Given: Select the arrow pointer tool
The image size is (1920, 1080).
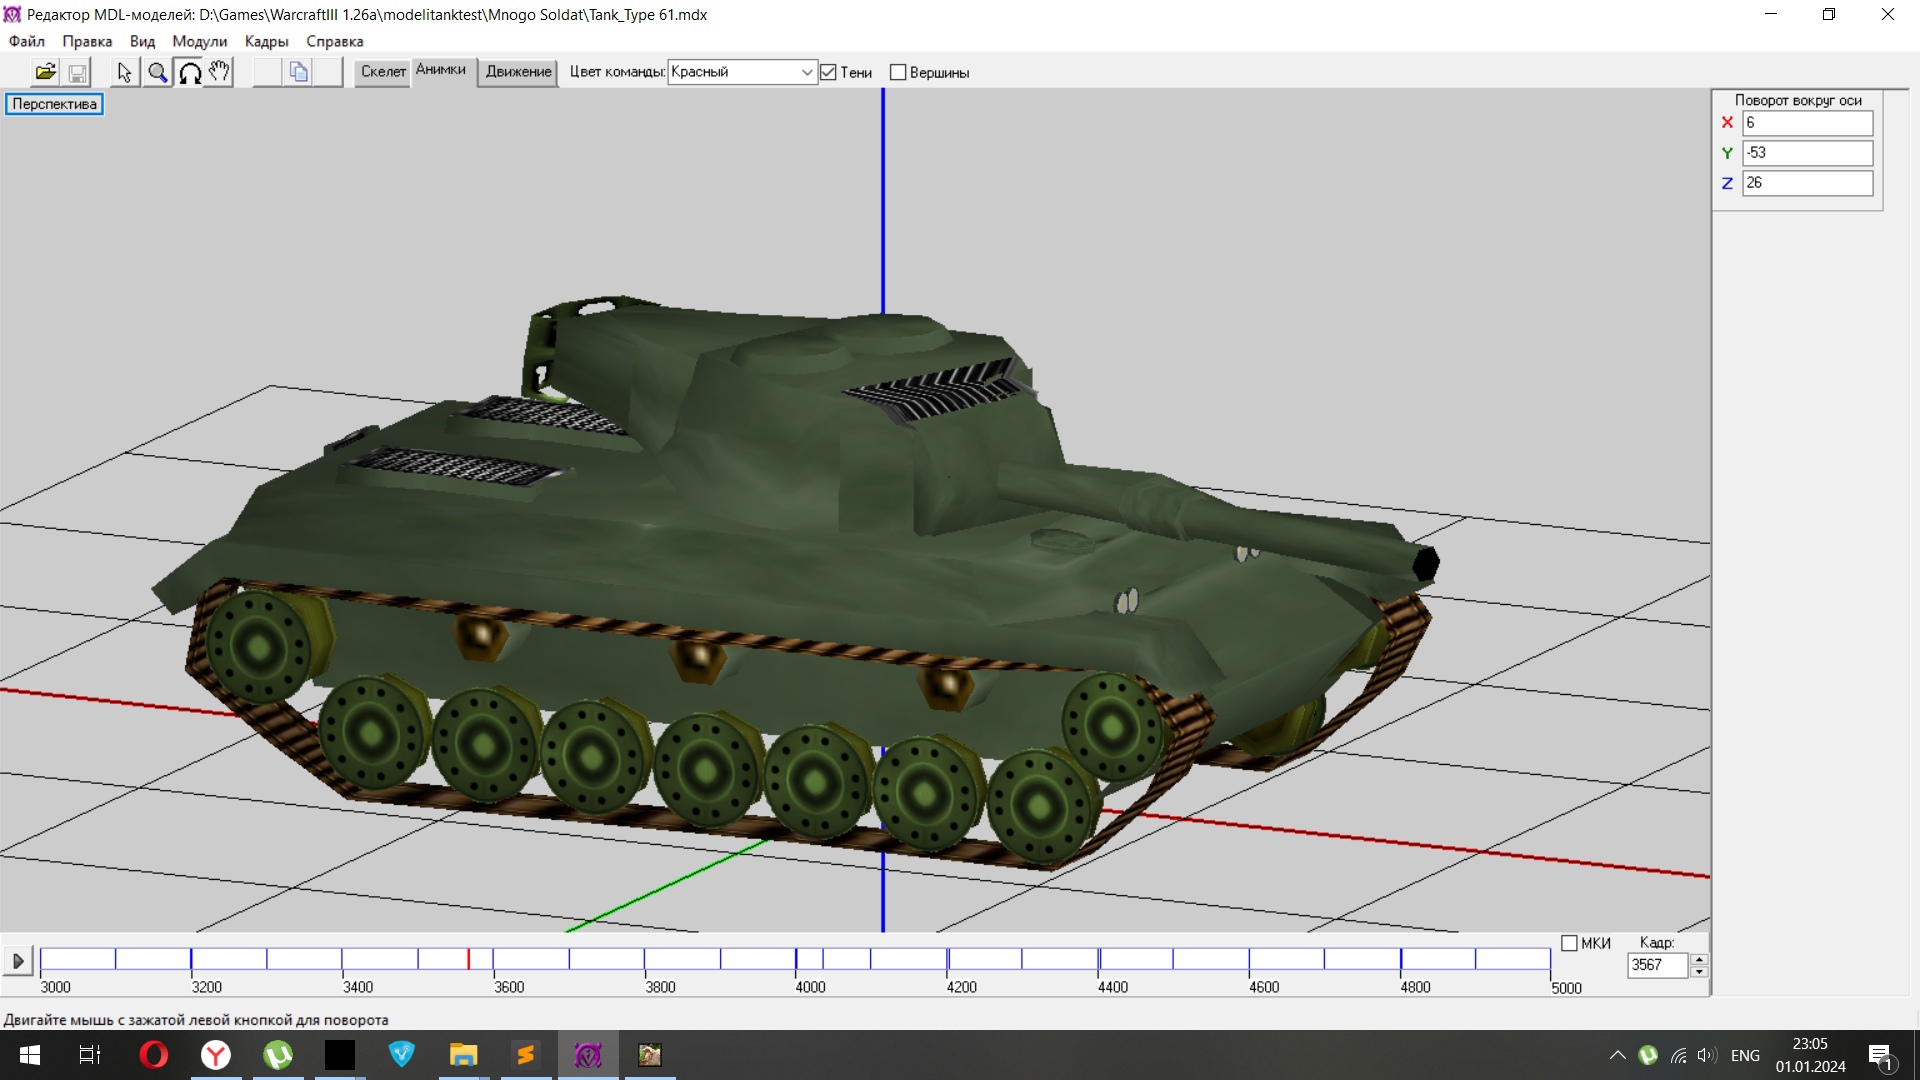Looking at the screenshot, I should tap(124, 72).
